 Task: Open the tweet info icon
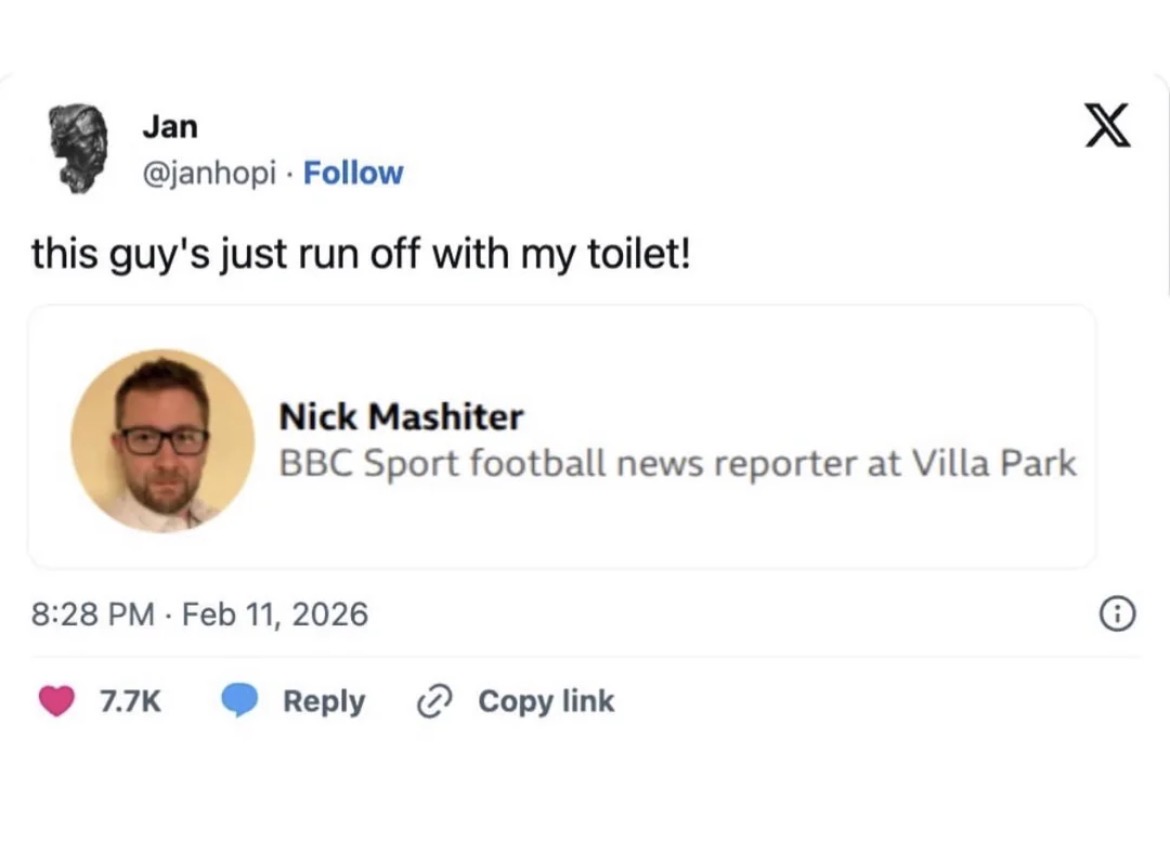pyautogui.click(x=1119, y=615)
